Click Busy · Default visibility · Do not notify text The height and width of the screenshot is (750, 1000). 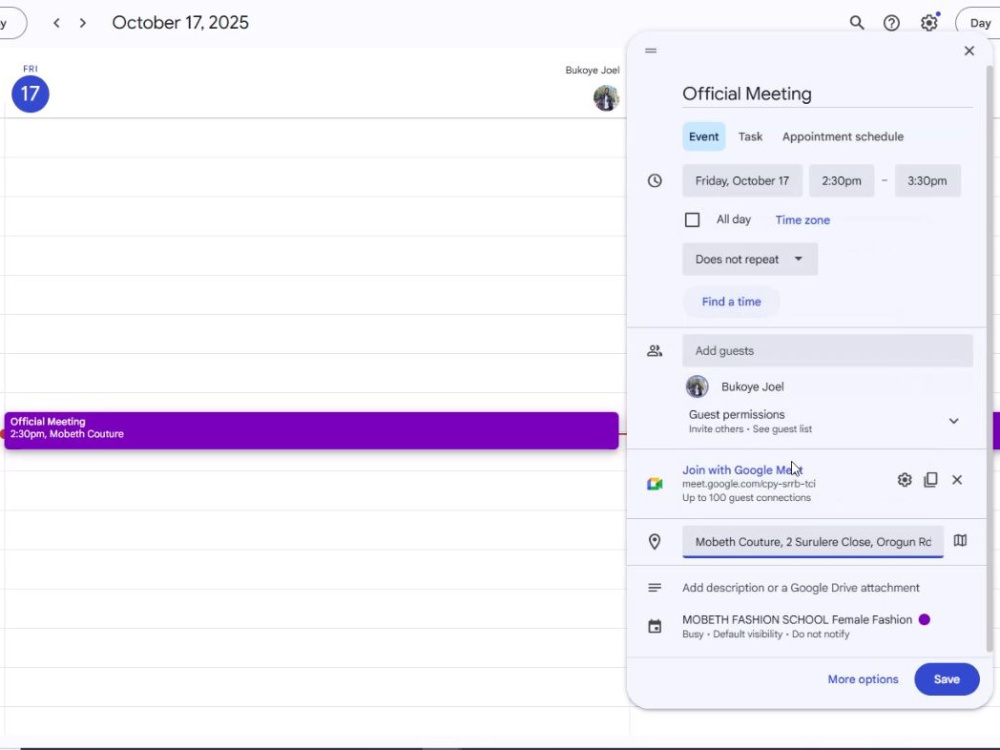tap(765, 634)
